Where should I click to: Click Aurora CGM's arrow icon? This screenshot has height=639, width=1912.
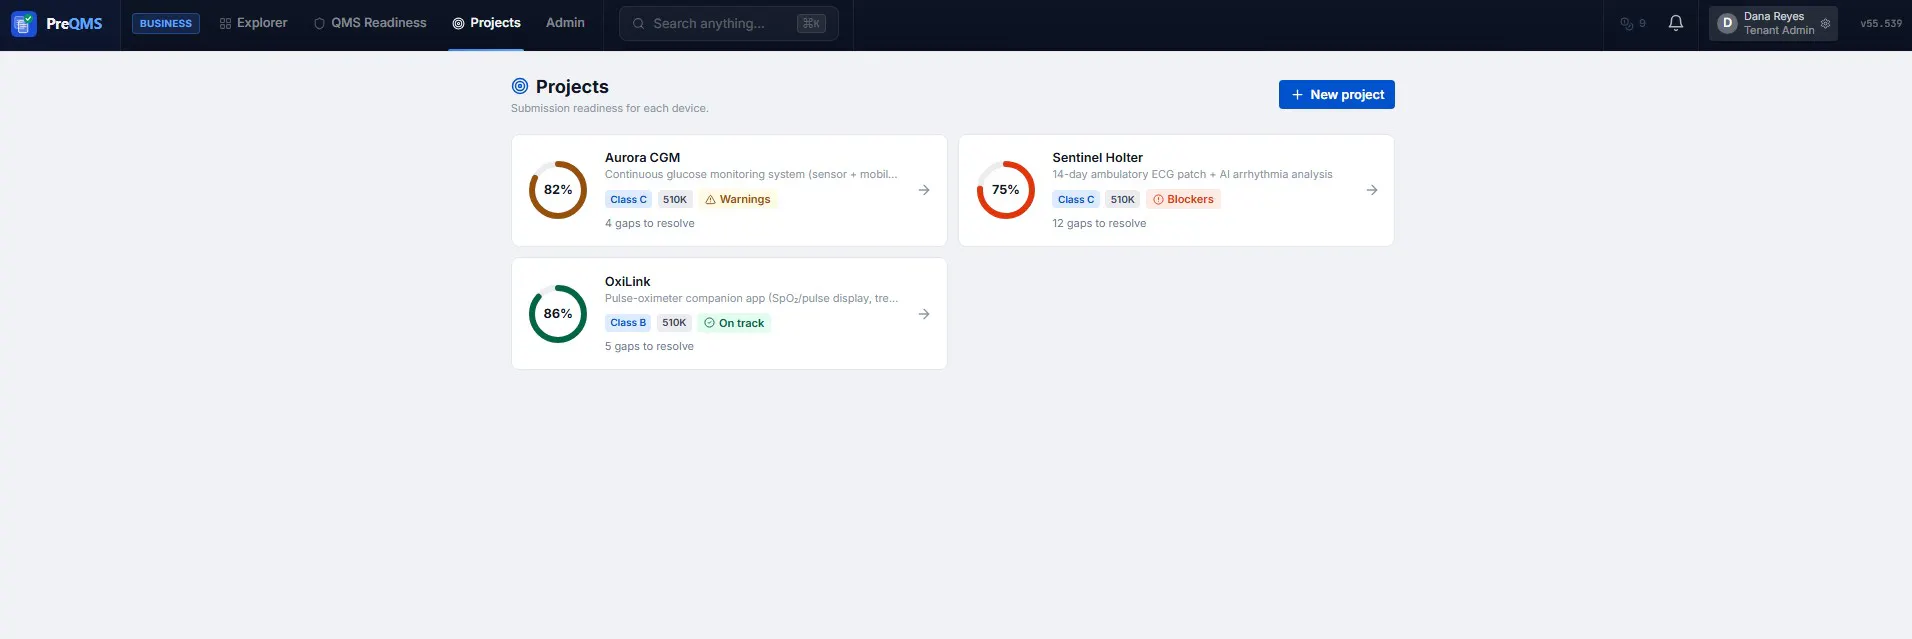pyautogui.click(x=924, y=190)
